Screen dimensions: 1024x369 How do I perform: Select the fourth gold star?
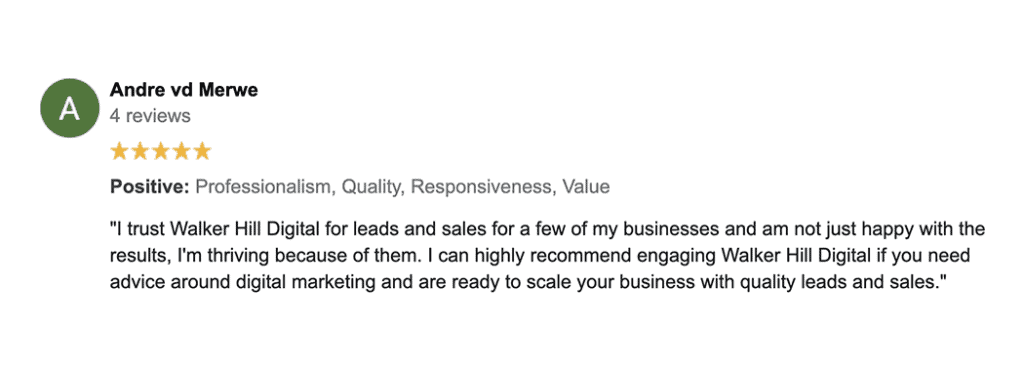182,152
